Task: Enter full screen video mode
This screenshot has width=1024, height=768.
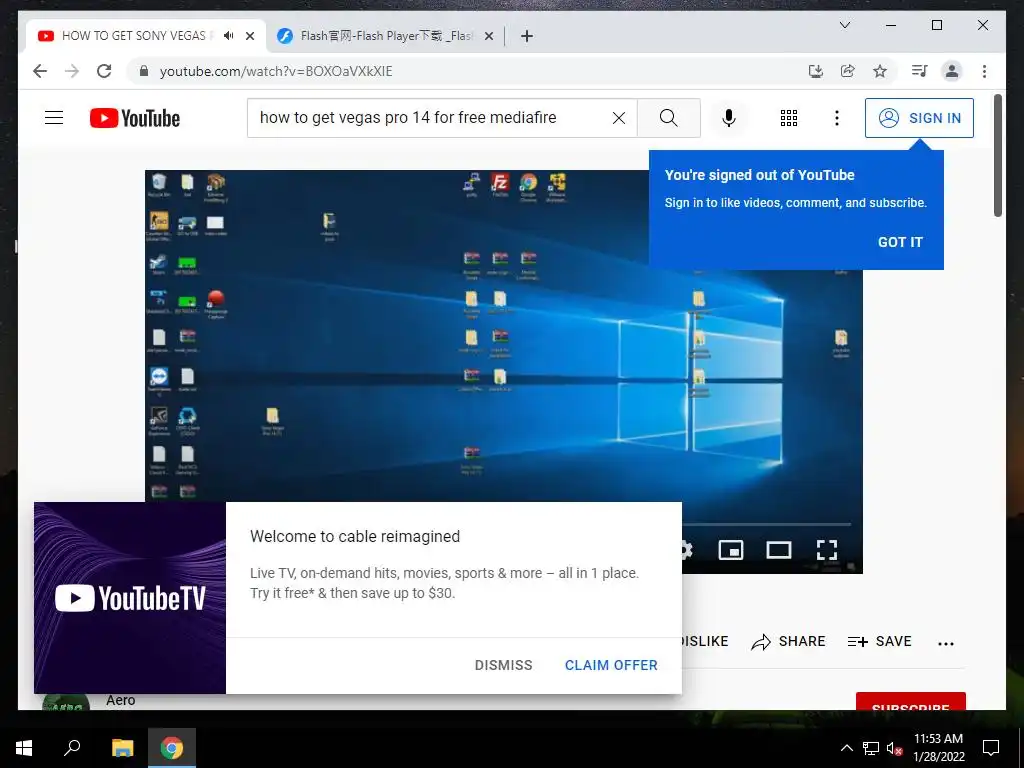Action: [827, 550]
